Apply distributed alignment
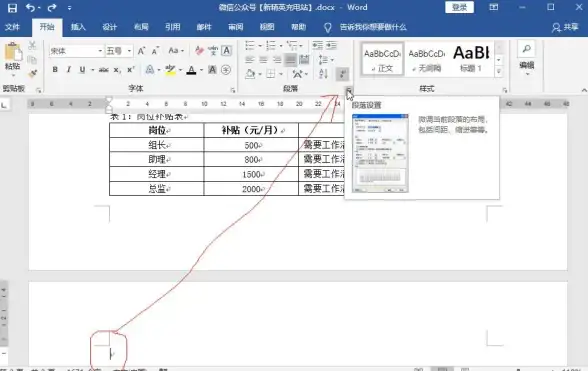The image size is (588, 371). [x=304, y=59]
